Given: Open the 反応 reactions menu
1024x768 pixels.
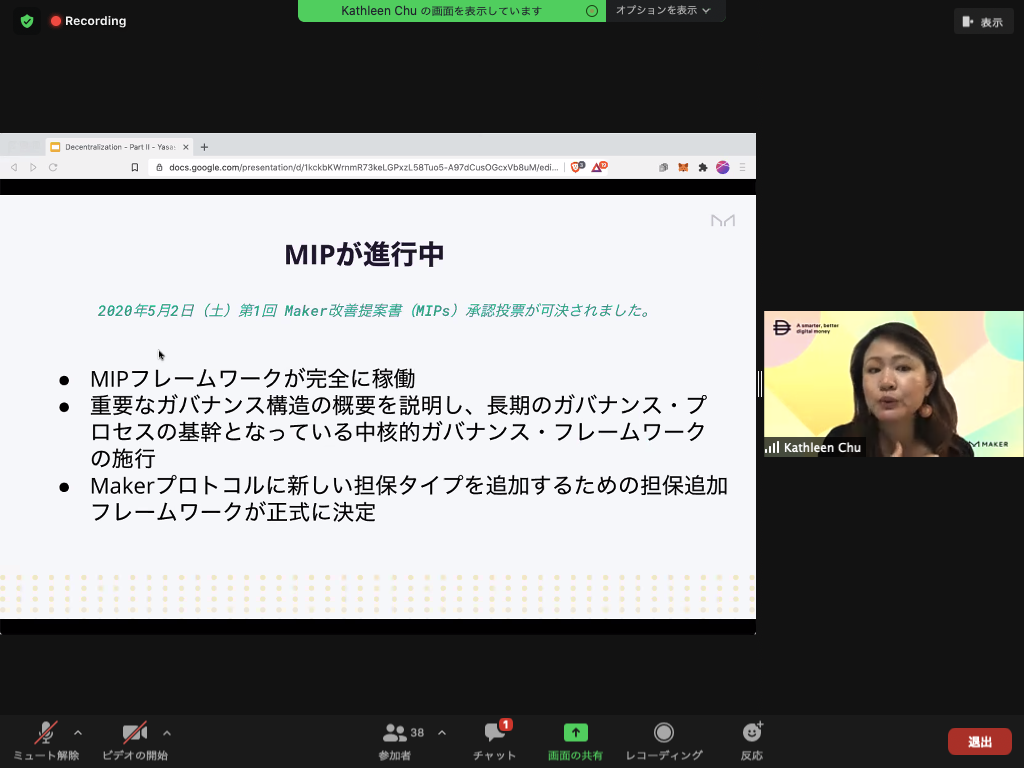Looking at the screenshot, I should 752,741.
